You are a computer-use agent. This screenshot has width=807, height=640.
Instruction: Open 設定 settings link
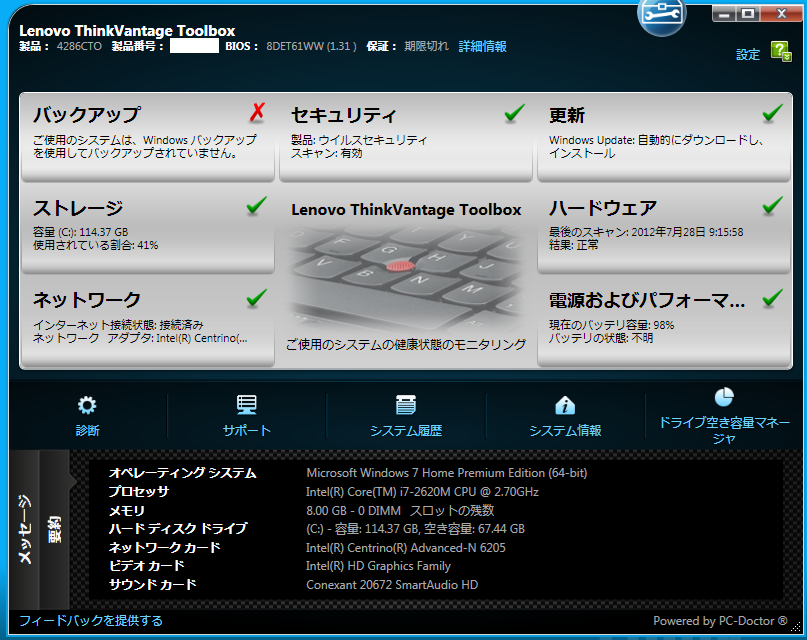point(748,55)
